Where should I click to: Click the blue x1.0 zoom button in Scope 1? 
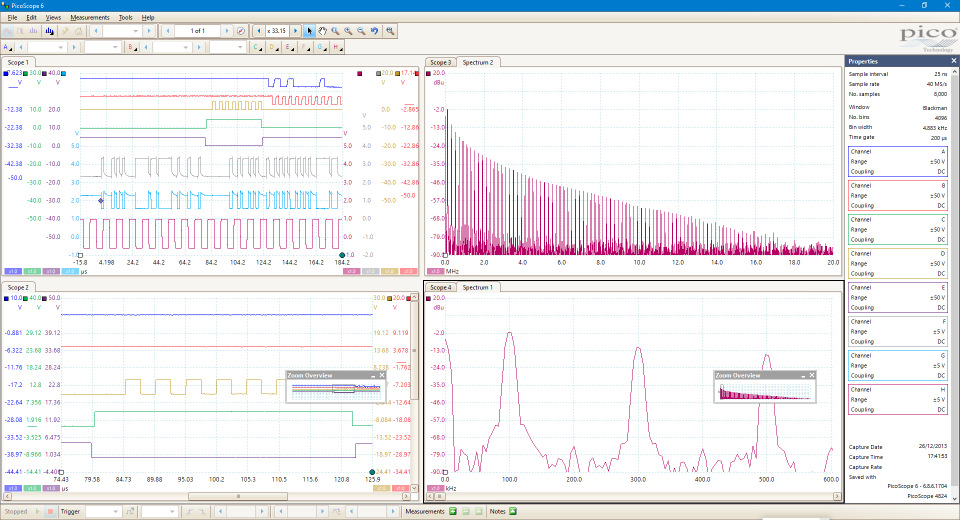pyautogui.click(x=12, y=271)
